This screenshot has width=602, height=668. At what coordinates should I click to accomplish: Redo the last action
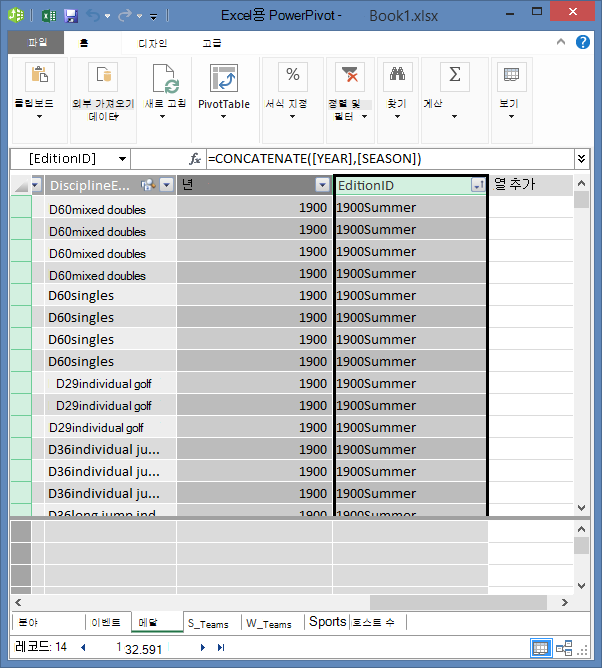pyautogui.click(x=125, y=16)
